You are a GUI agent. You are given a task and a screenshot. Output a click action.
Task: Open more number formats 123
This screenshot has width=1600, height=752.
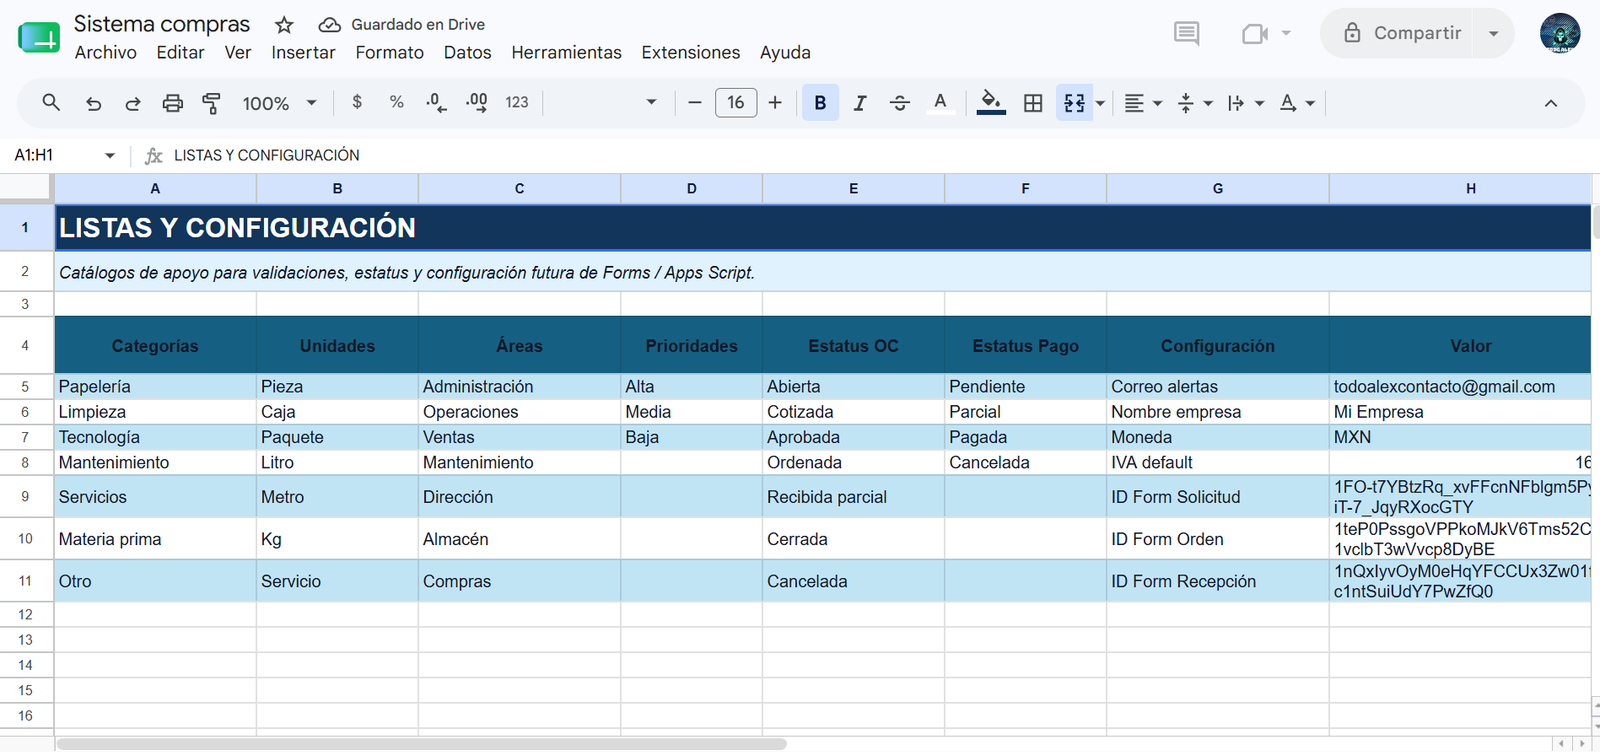517,102
